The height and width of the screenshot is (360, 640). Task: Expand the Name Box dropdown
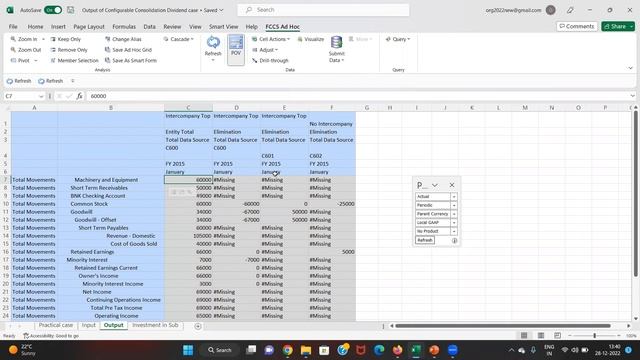point(41,96)
